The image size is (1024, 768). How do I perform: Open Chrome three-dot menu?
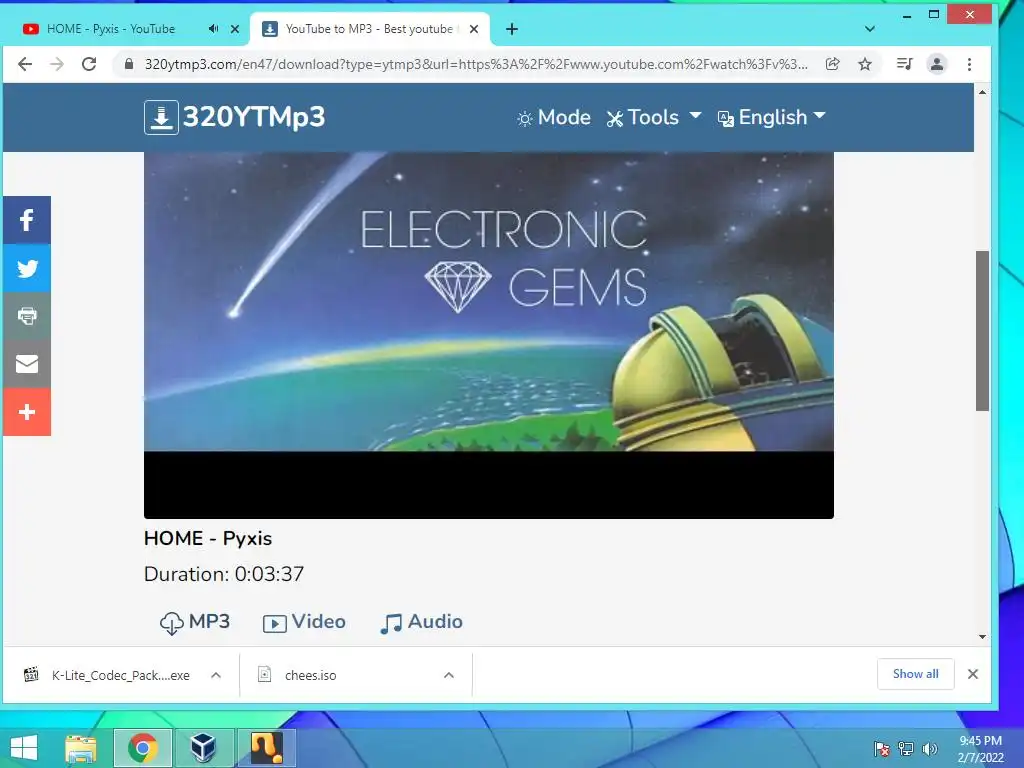point(969,64)
